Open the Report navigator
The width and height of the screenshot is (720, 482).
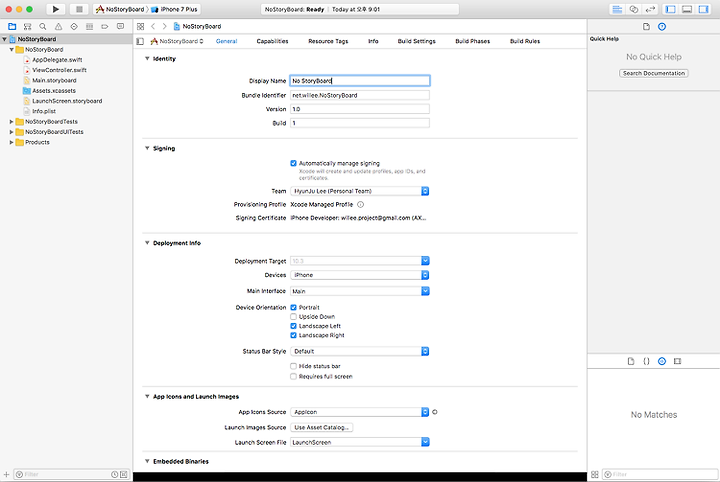tap(120, 27)
